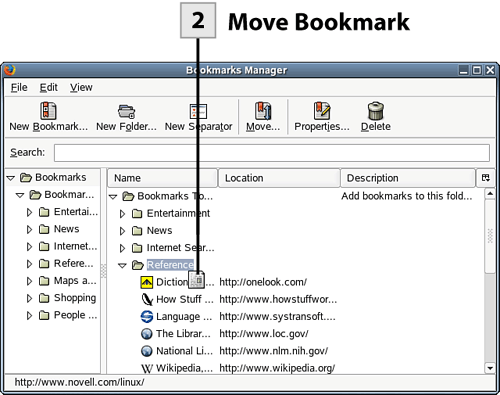
Task: Click the http://www.nlm.nih.gov/ location cell
Action: click(x=274, y=351)
